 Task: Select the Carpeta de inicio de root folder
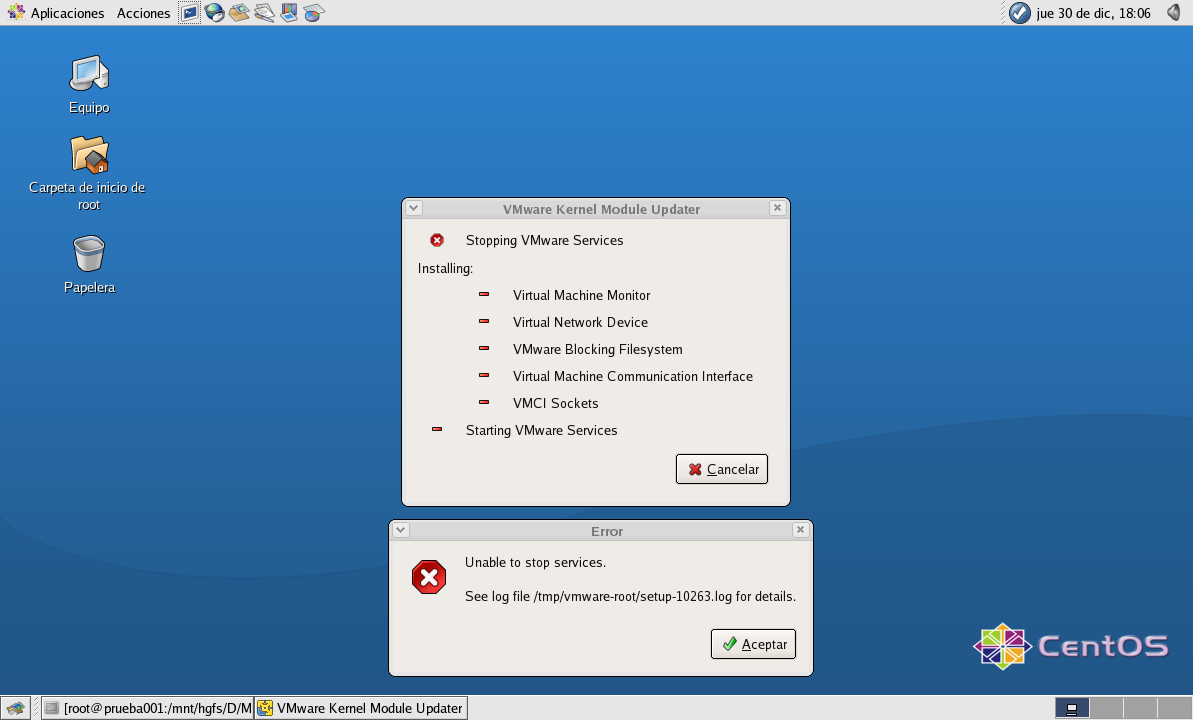point(88,173)
